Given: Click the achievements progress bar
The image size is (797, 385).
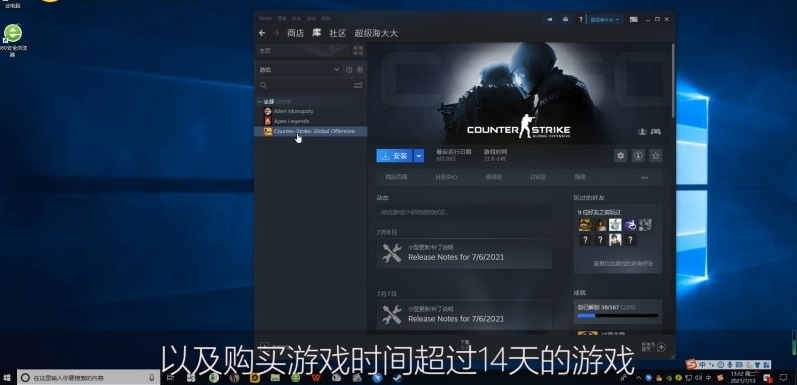Looking at the screenshot, I should click(x=618, y=316).
